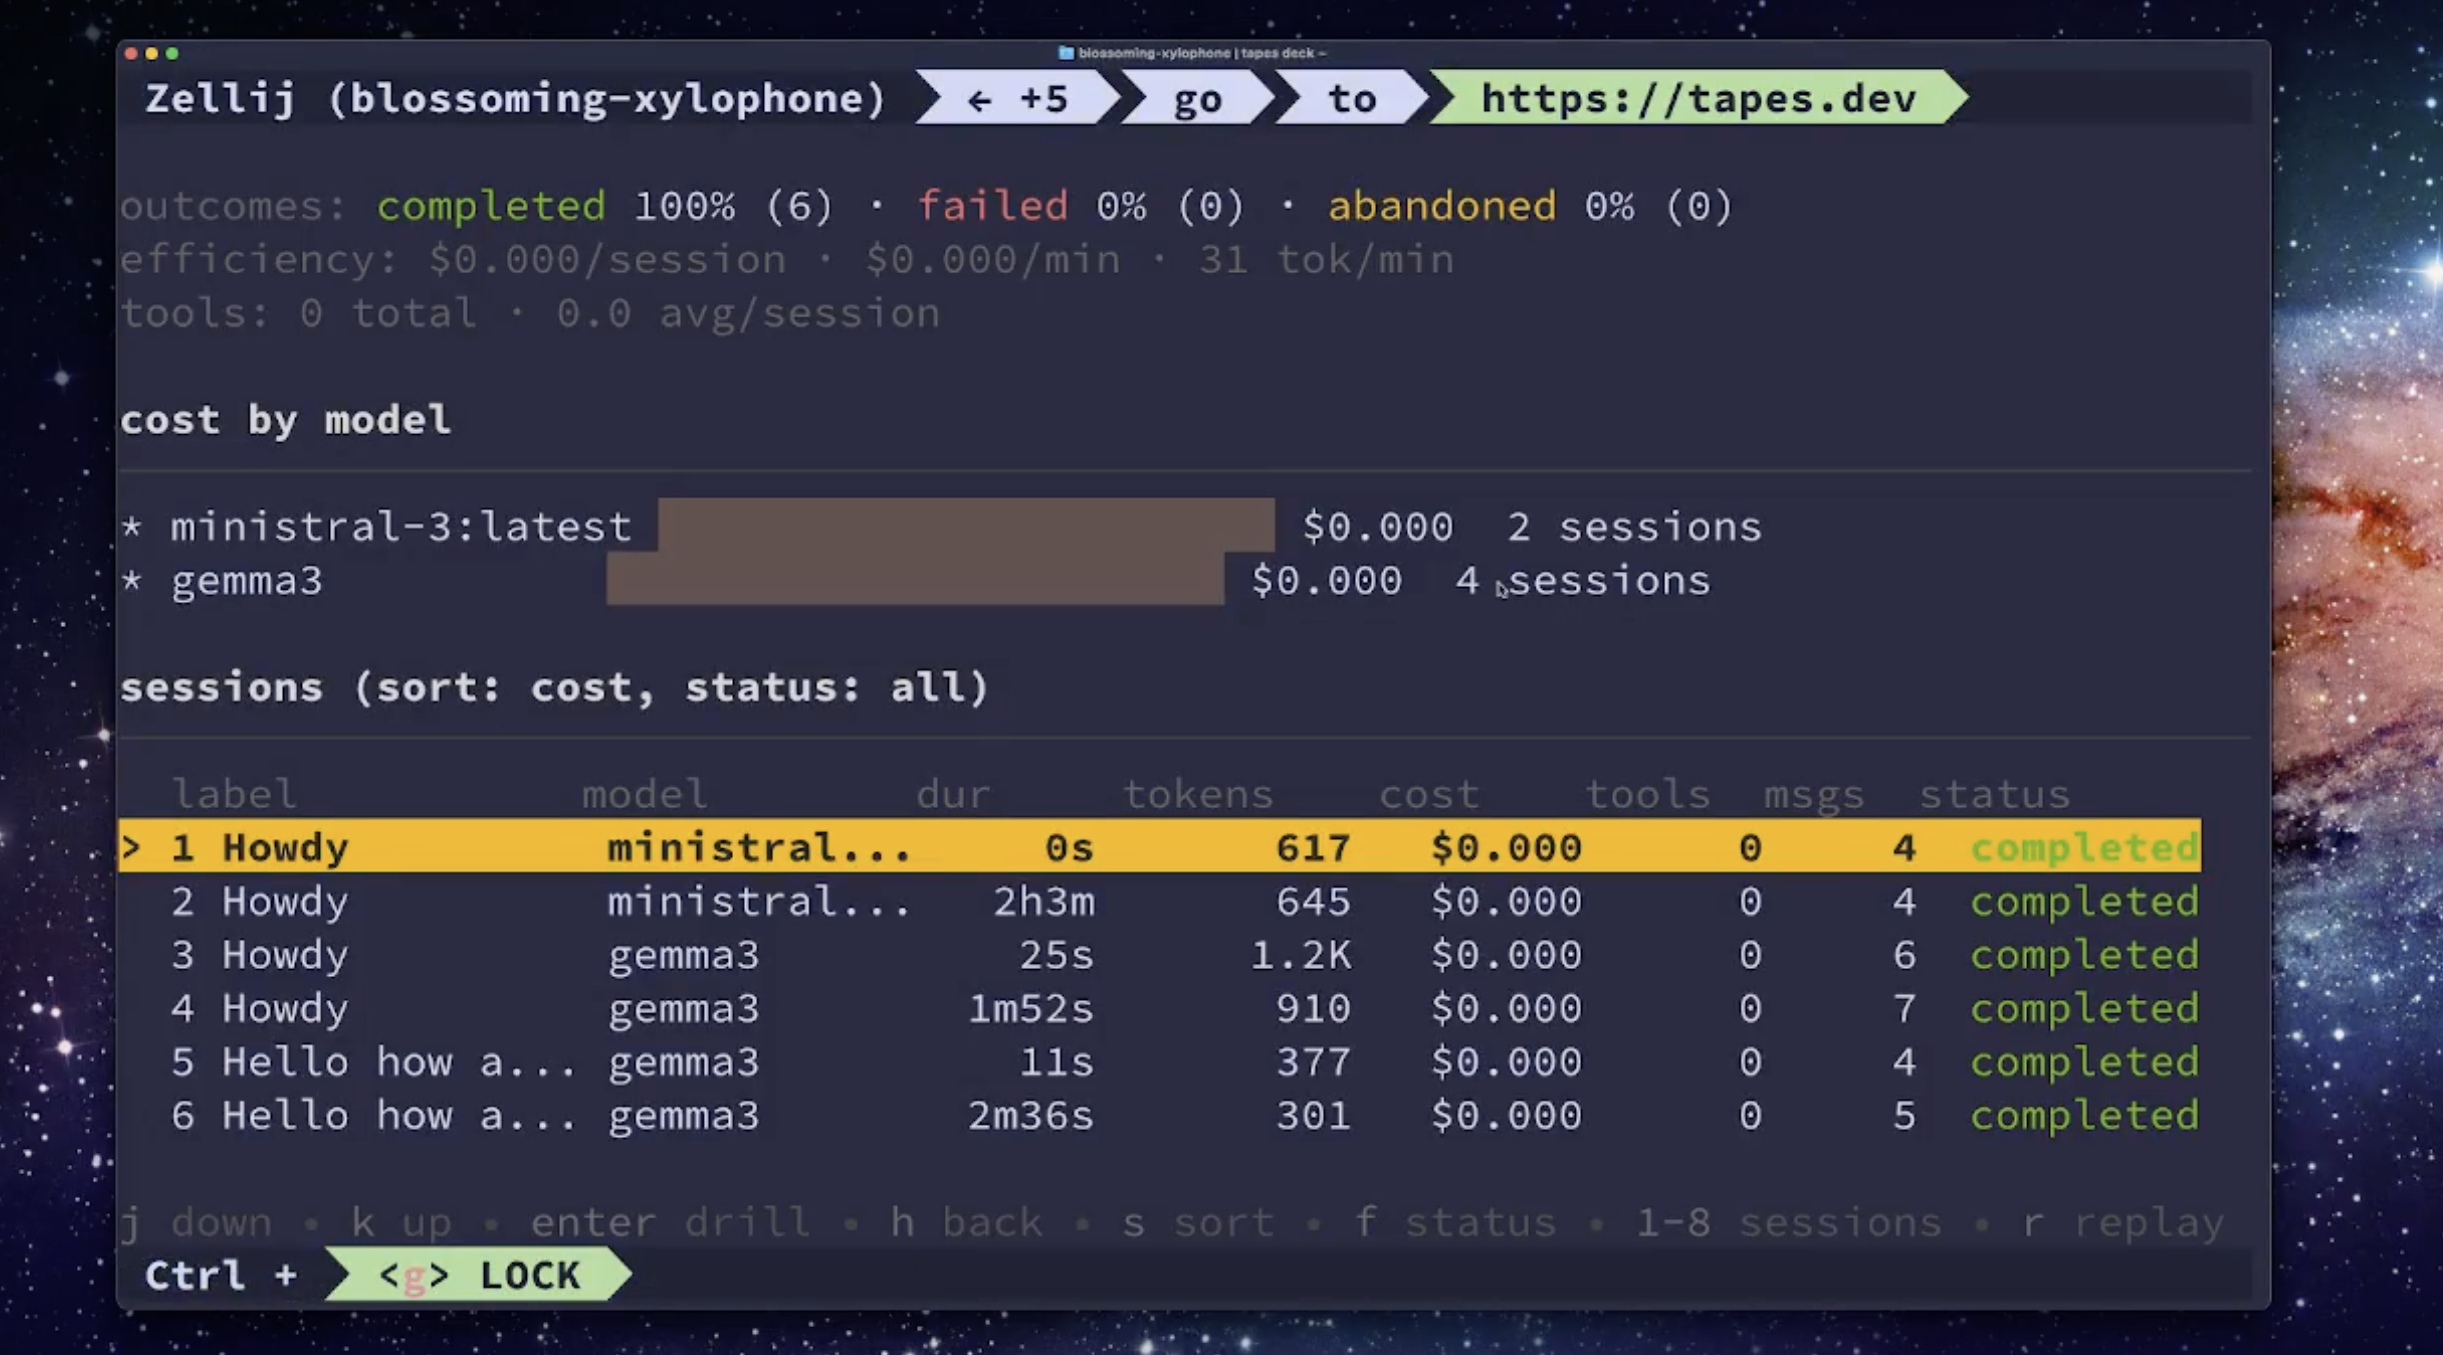Open the https://tapes.dev tab

pos(1697,98)
